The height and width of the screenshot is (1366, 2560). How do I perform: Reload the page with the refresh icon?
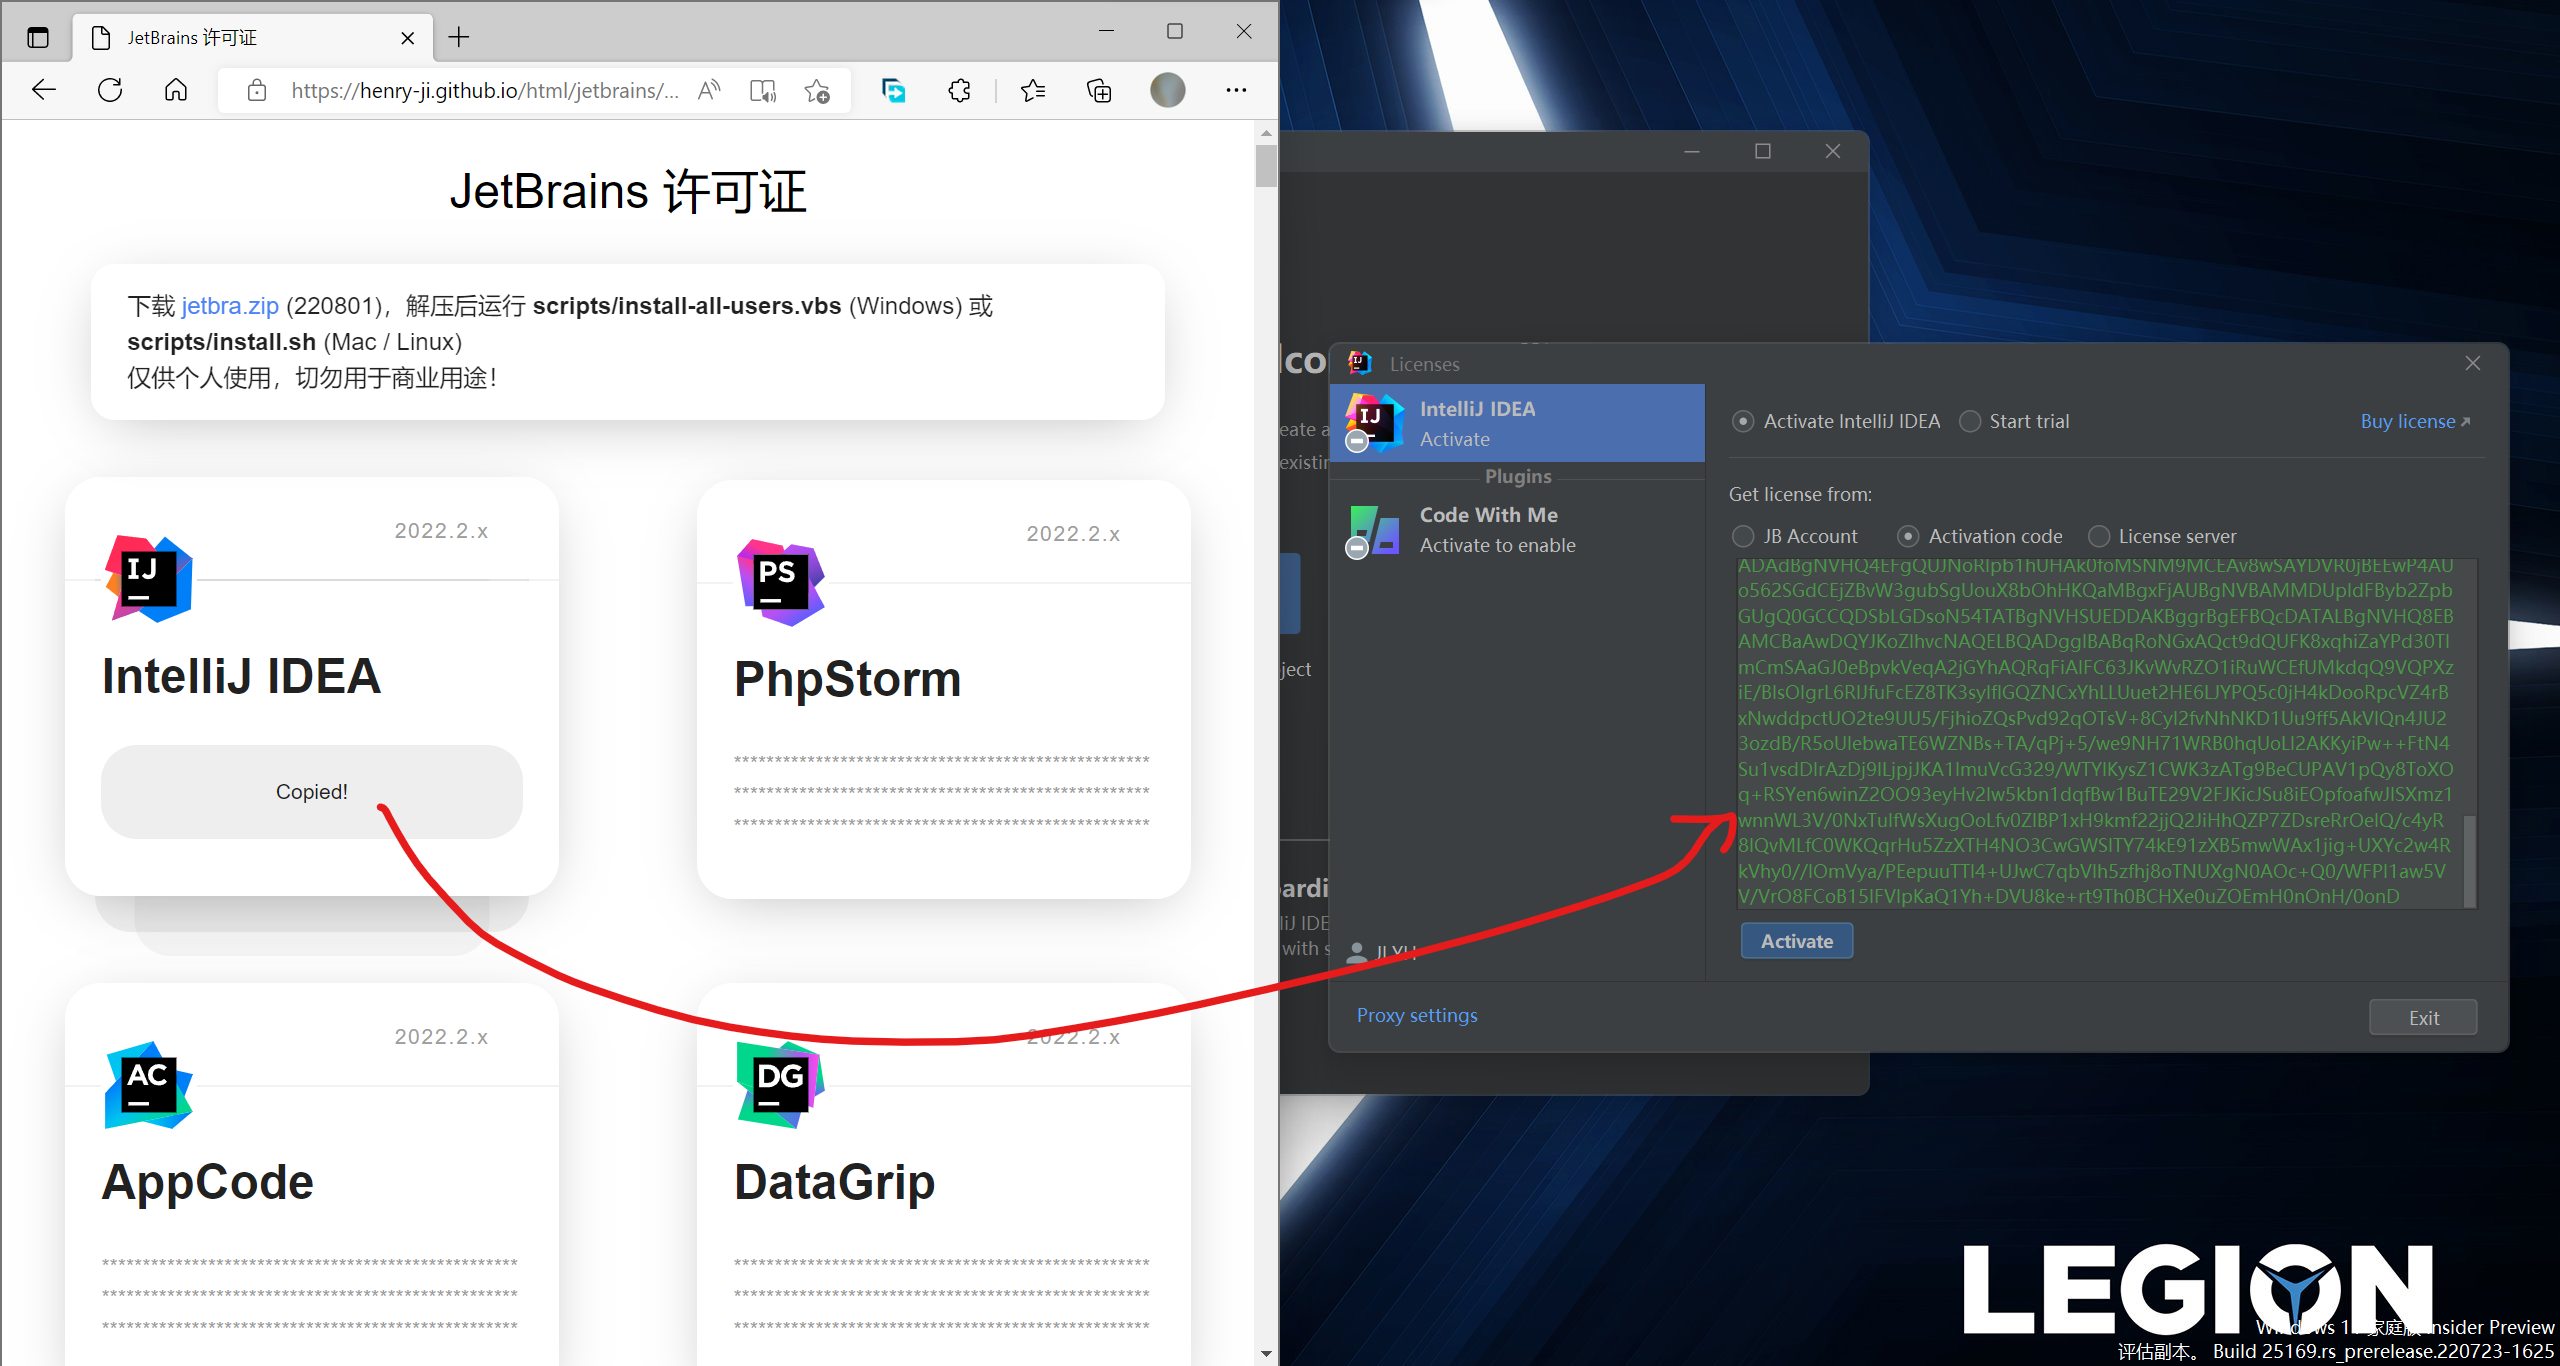pos(110,91)
